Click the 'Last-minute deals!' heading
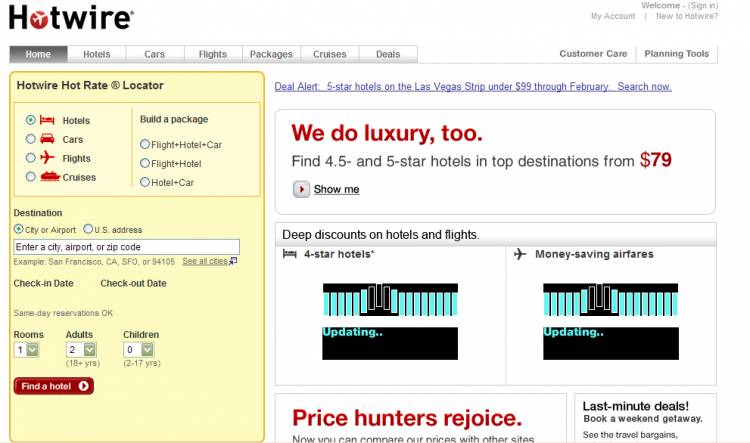 click(x=636, y=406)
